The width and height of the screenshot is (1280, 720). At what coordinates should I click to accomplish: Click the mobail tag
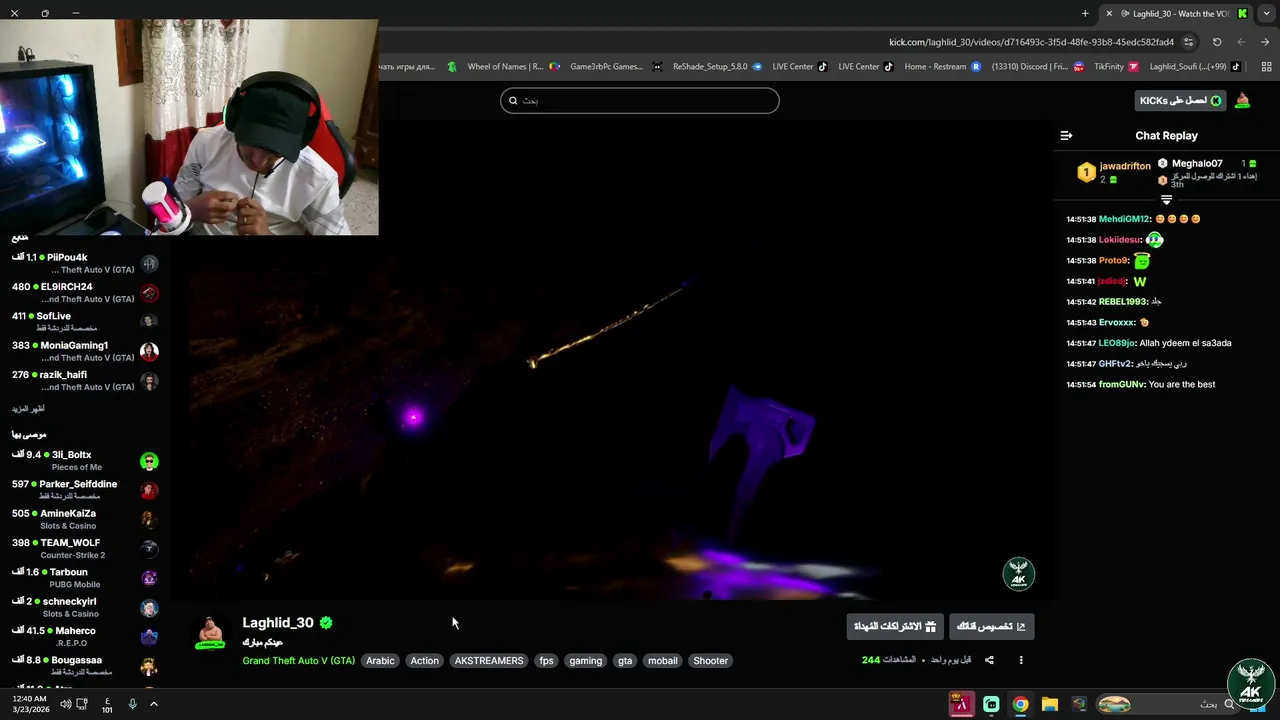coord(663,661)
